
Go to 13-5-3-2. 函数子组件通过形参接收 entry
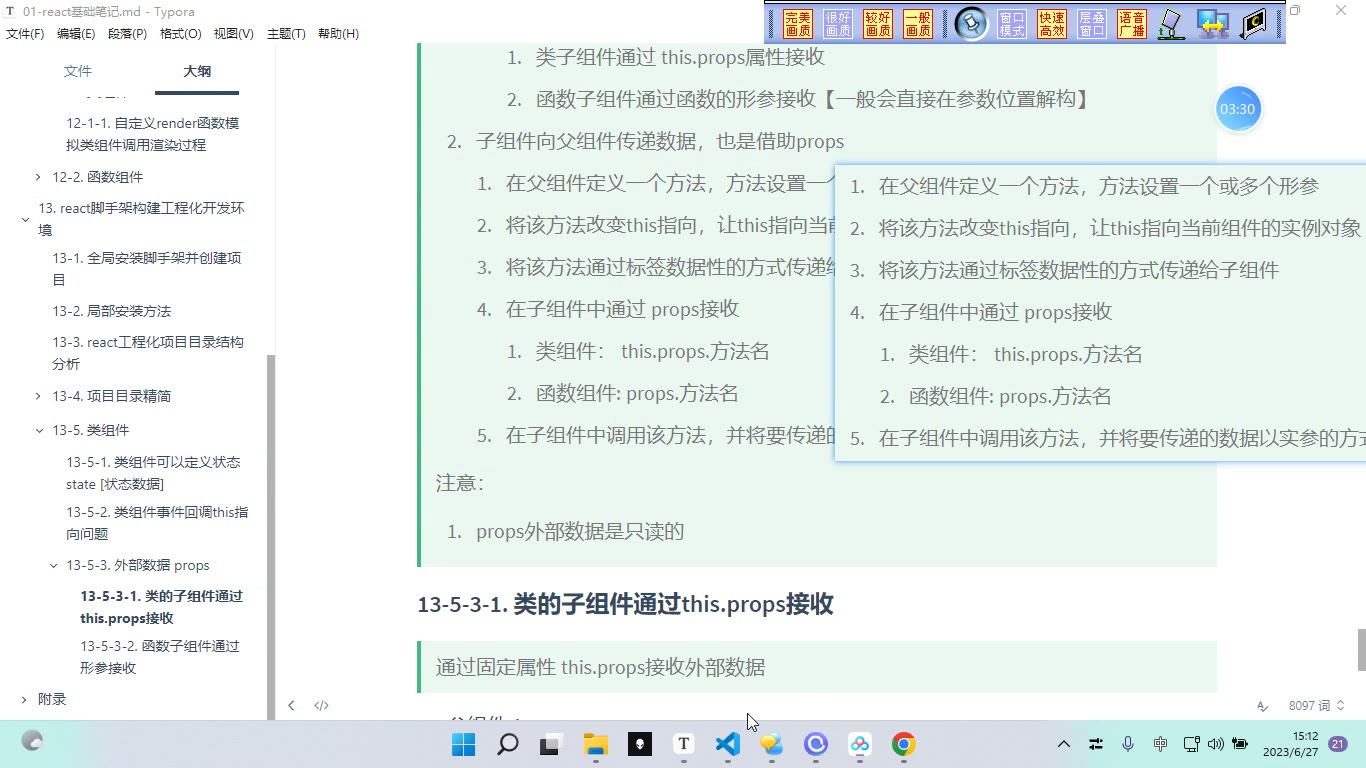(160, 657)
